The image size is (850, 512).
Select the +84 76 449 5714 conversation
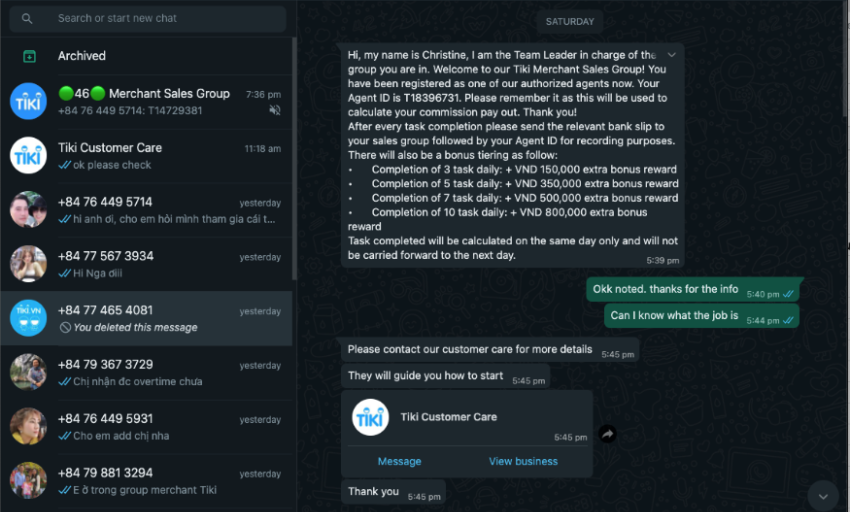(146, 210)
